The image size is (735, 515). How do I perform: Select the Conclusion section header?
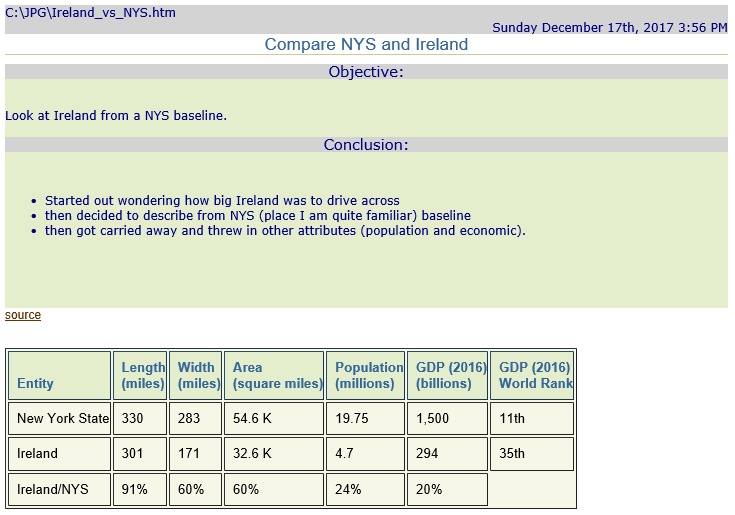pos(366,144)
